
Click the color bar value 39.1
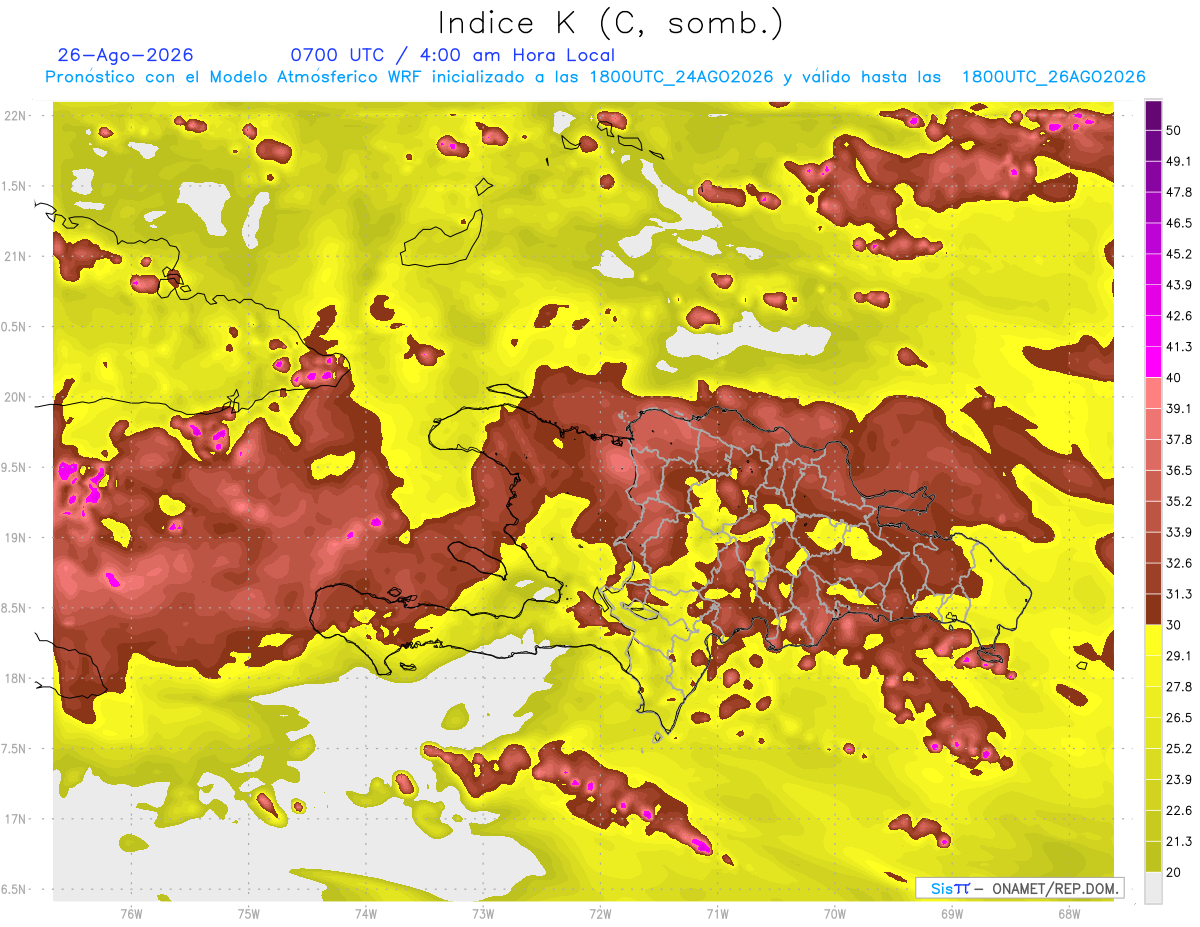(x=1179, y=408)
